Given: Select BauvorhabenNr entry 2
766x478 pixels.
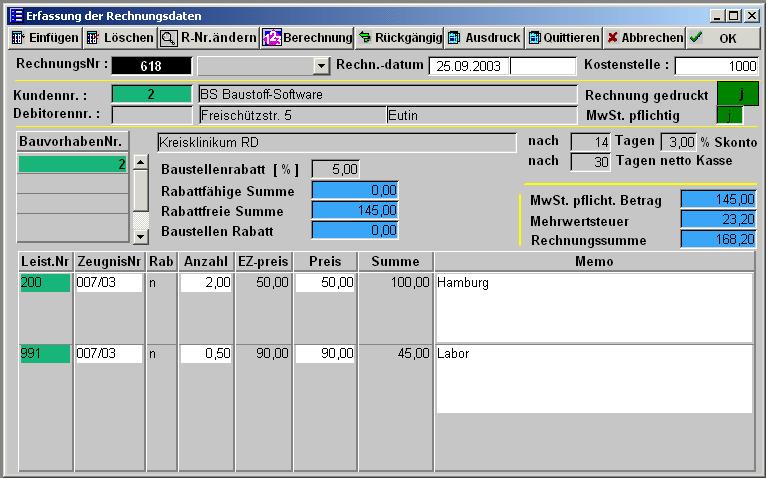Looking at the screenshot, I should pos(73,164).
